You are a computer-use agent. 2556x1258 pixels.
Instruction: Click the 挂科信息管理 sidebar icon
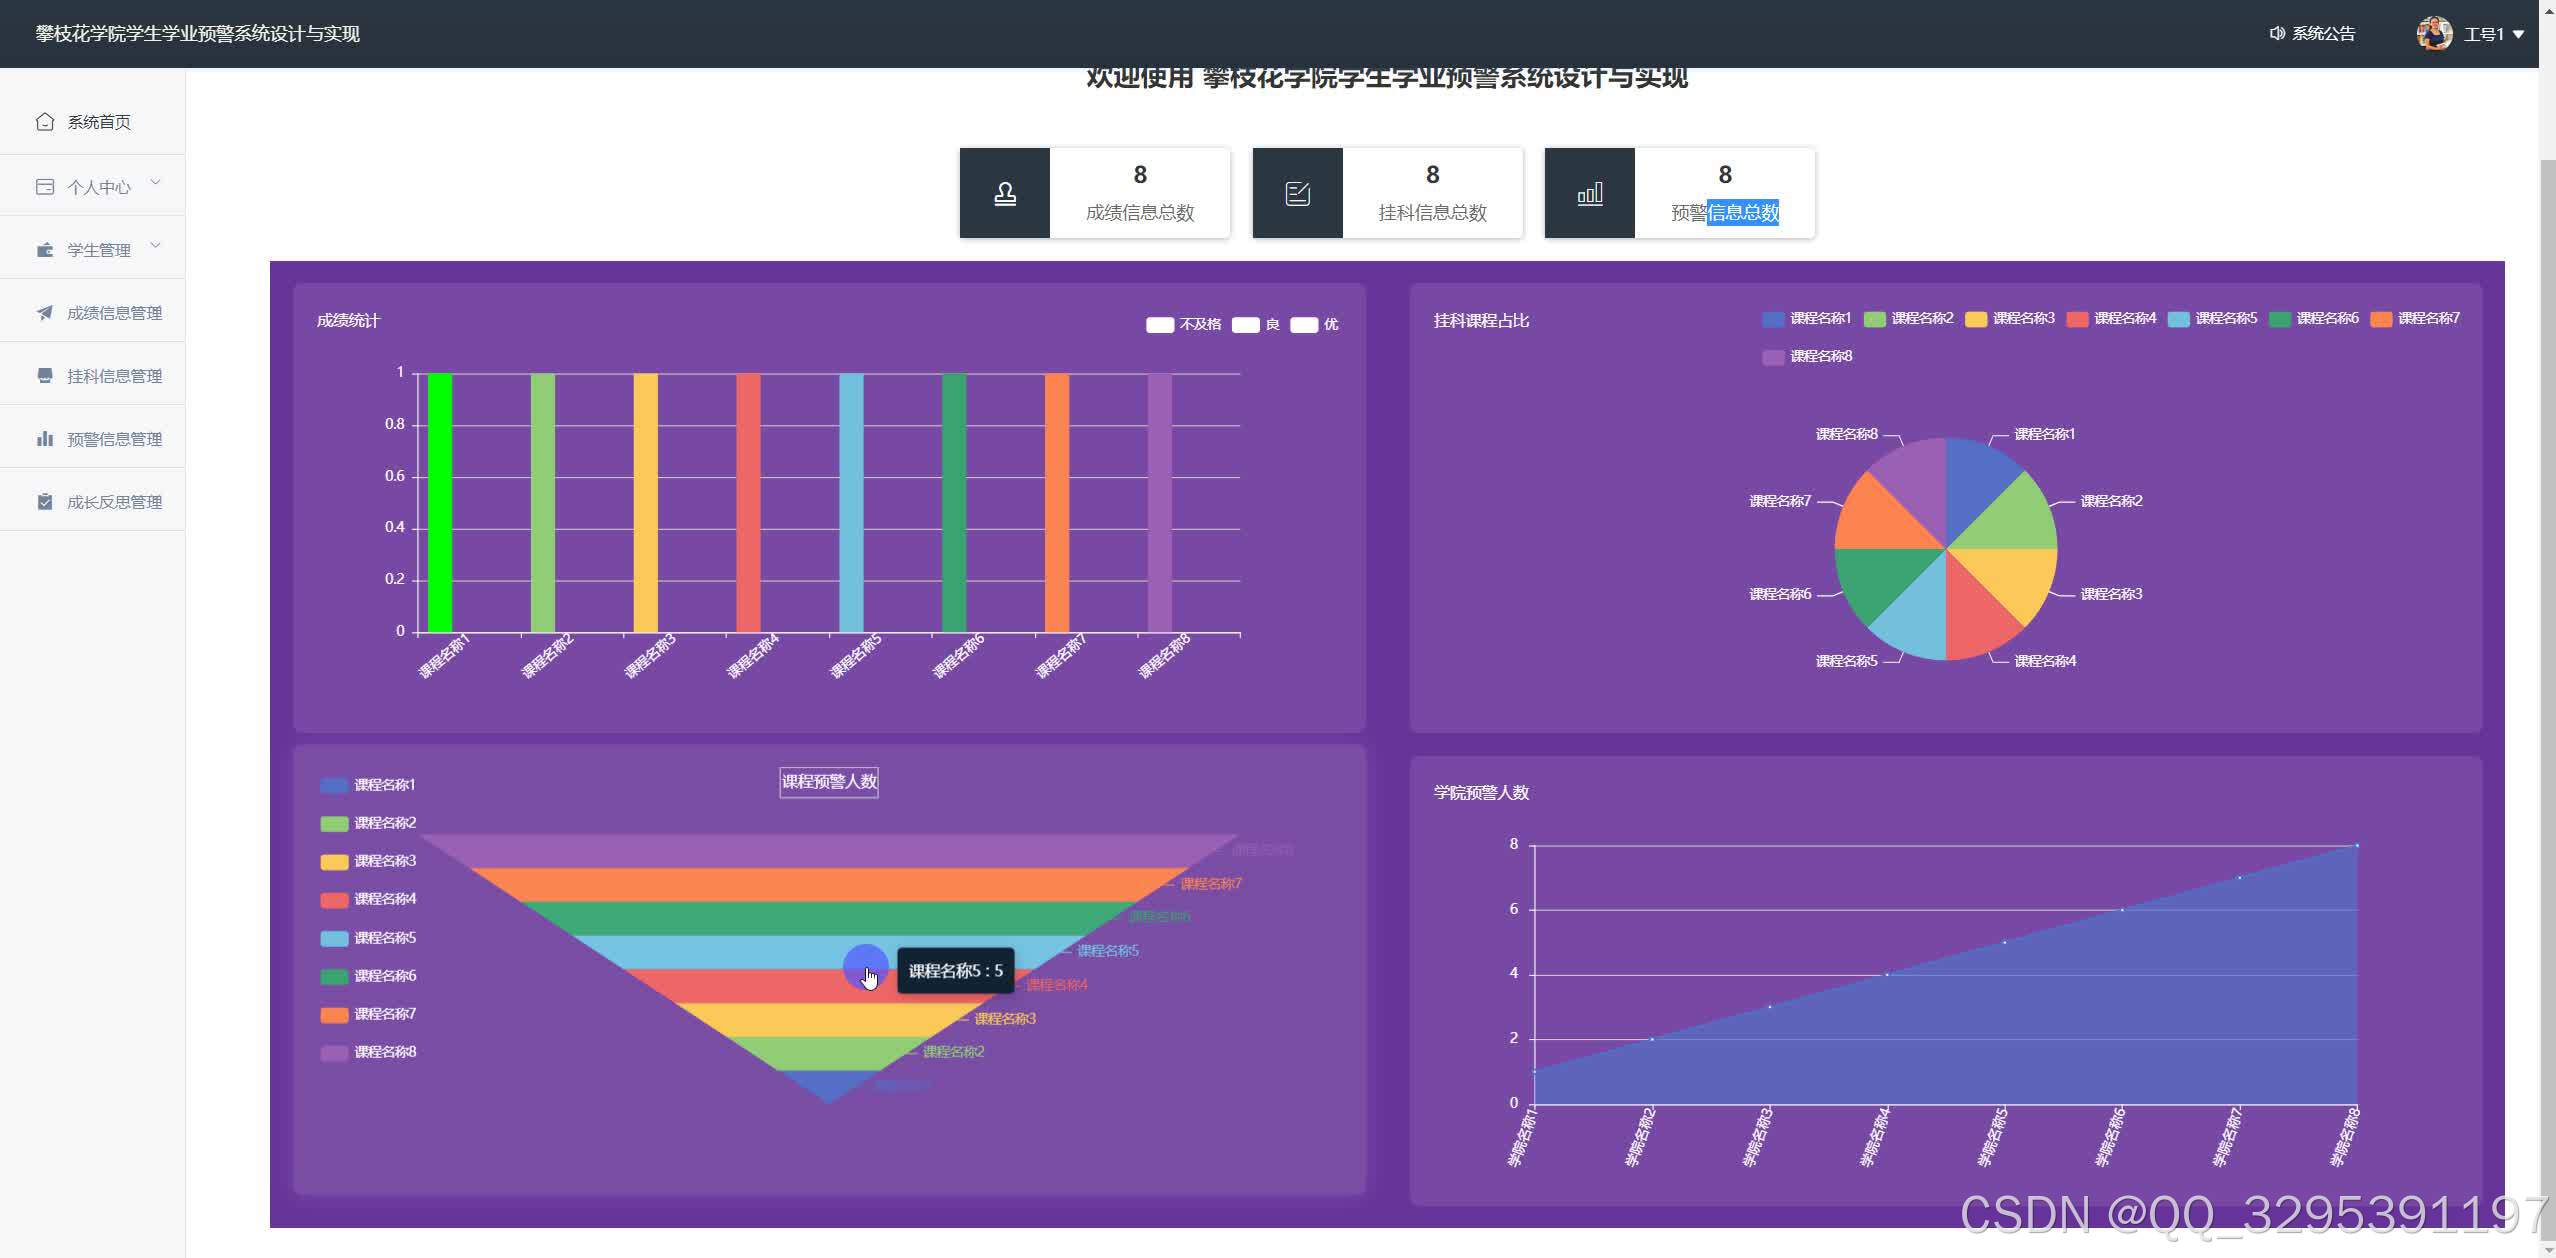[x=44, y=376]
